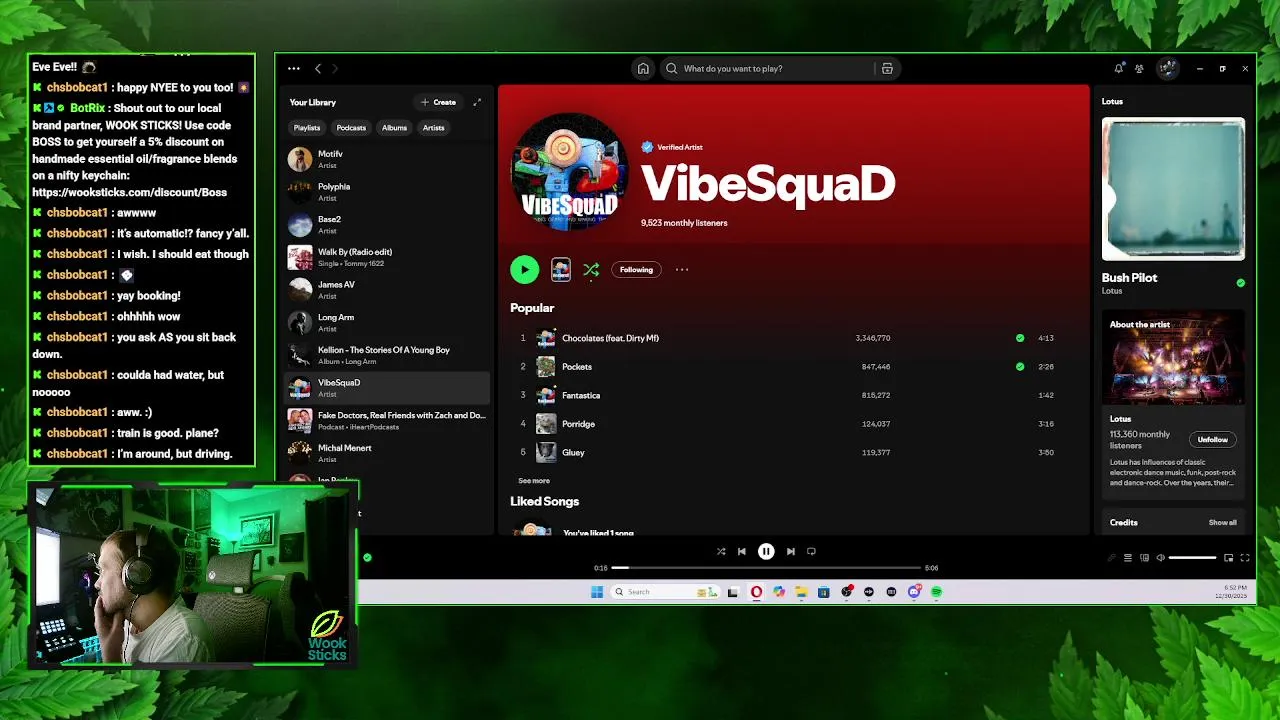Pause the current song

(766, 551)
